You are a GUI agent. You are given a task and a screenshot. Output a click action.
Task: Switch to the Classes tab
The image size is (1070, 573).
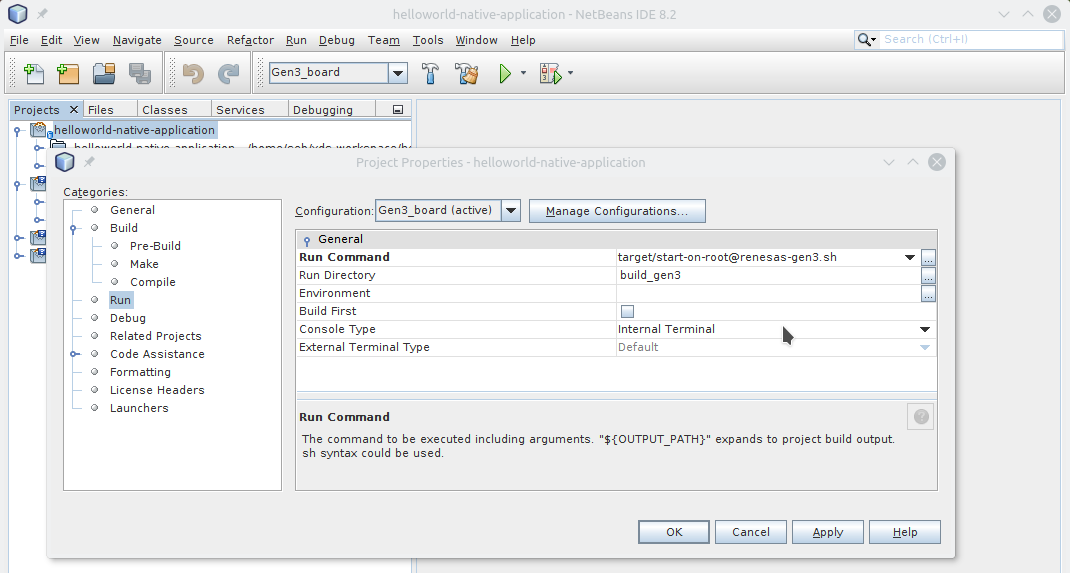coord(173,110)
